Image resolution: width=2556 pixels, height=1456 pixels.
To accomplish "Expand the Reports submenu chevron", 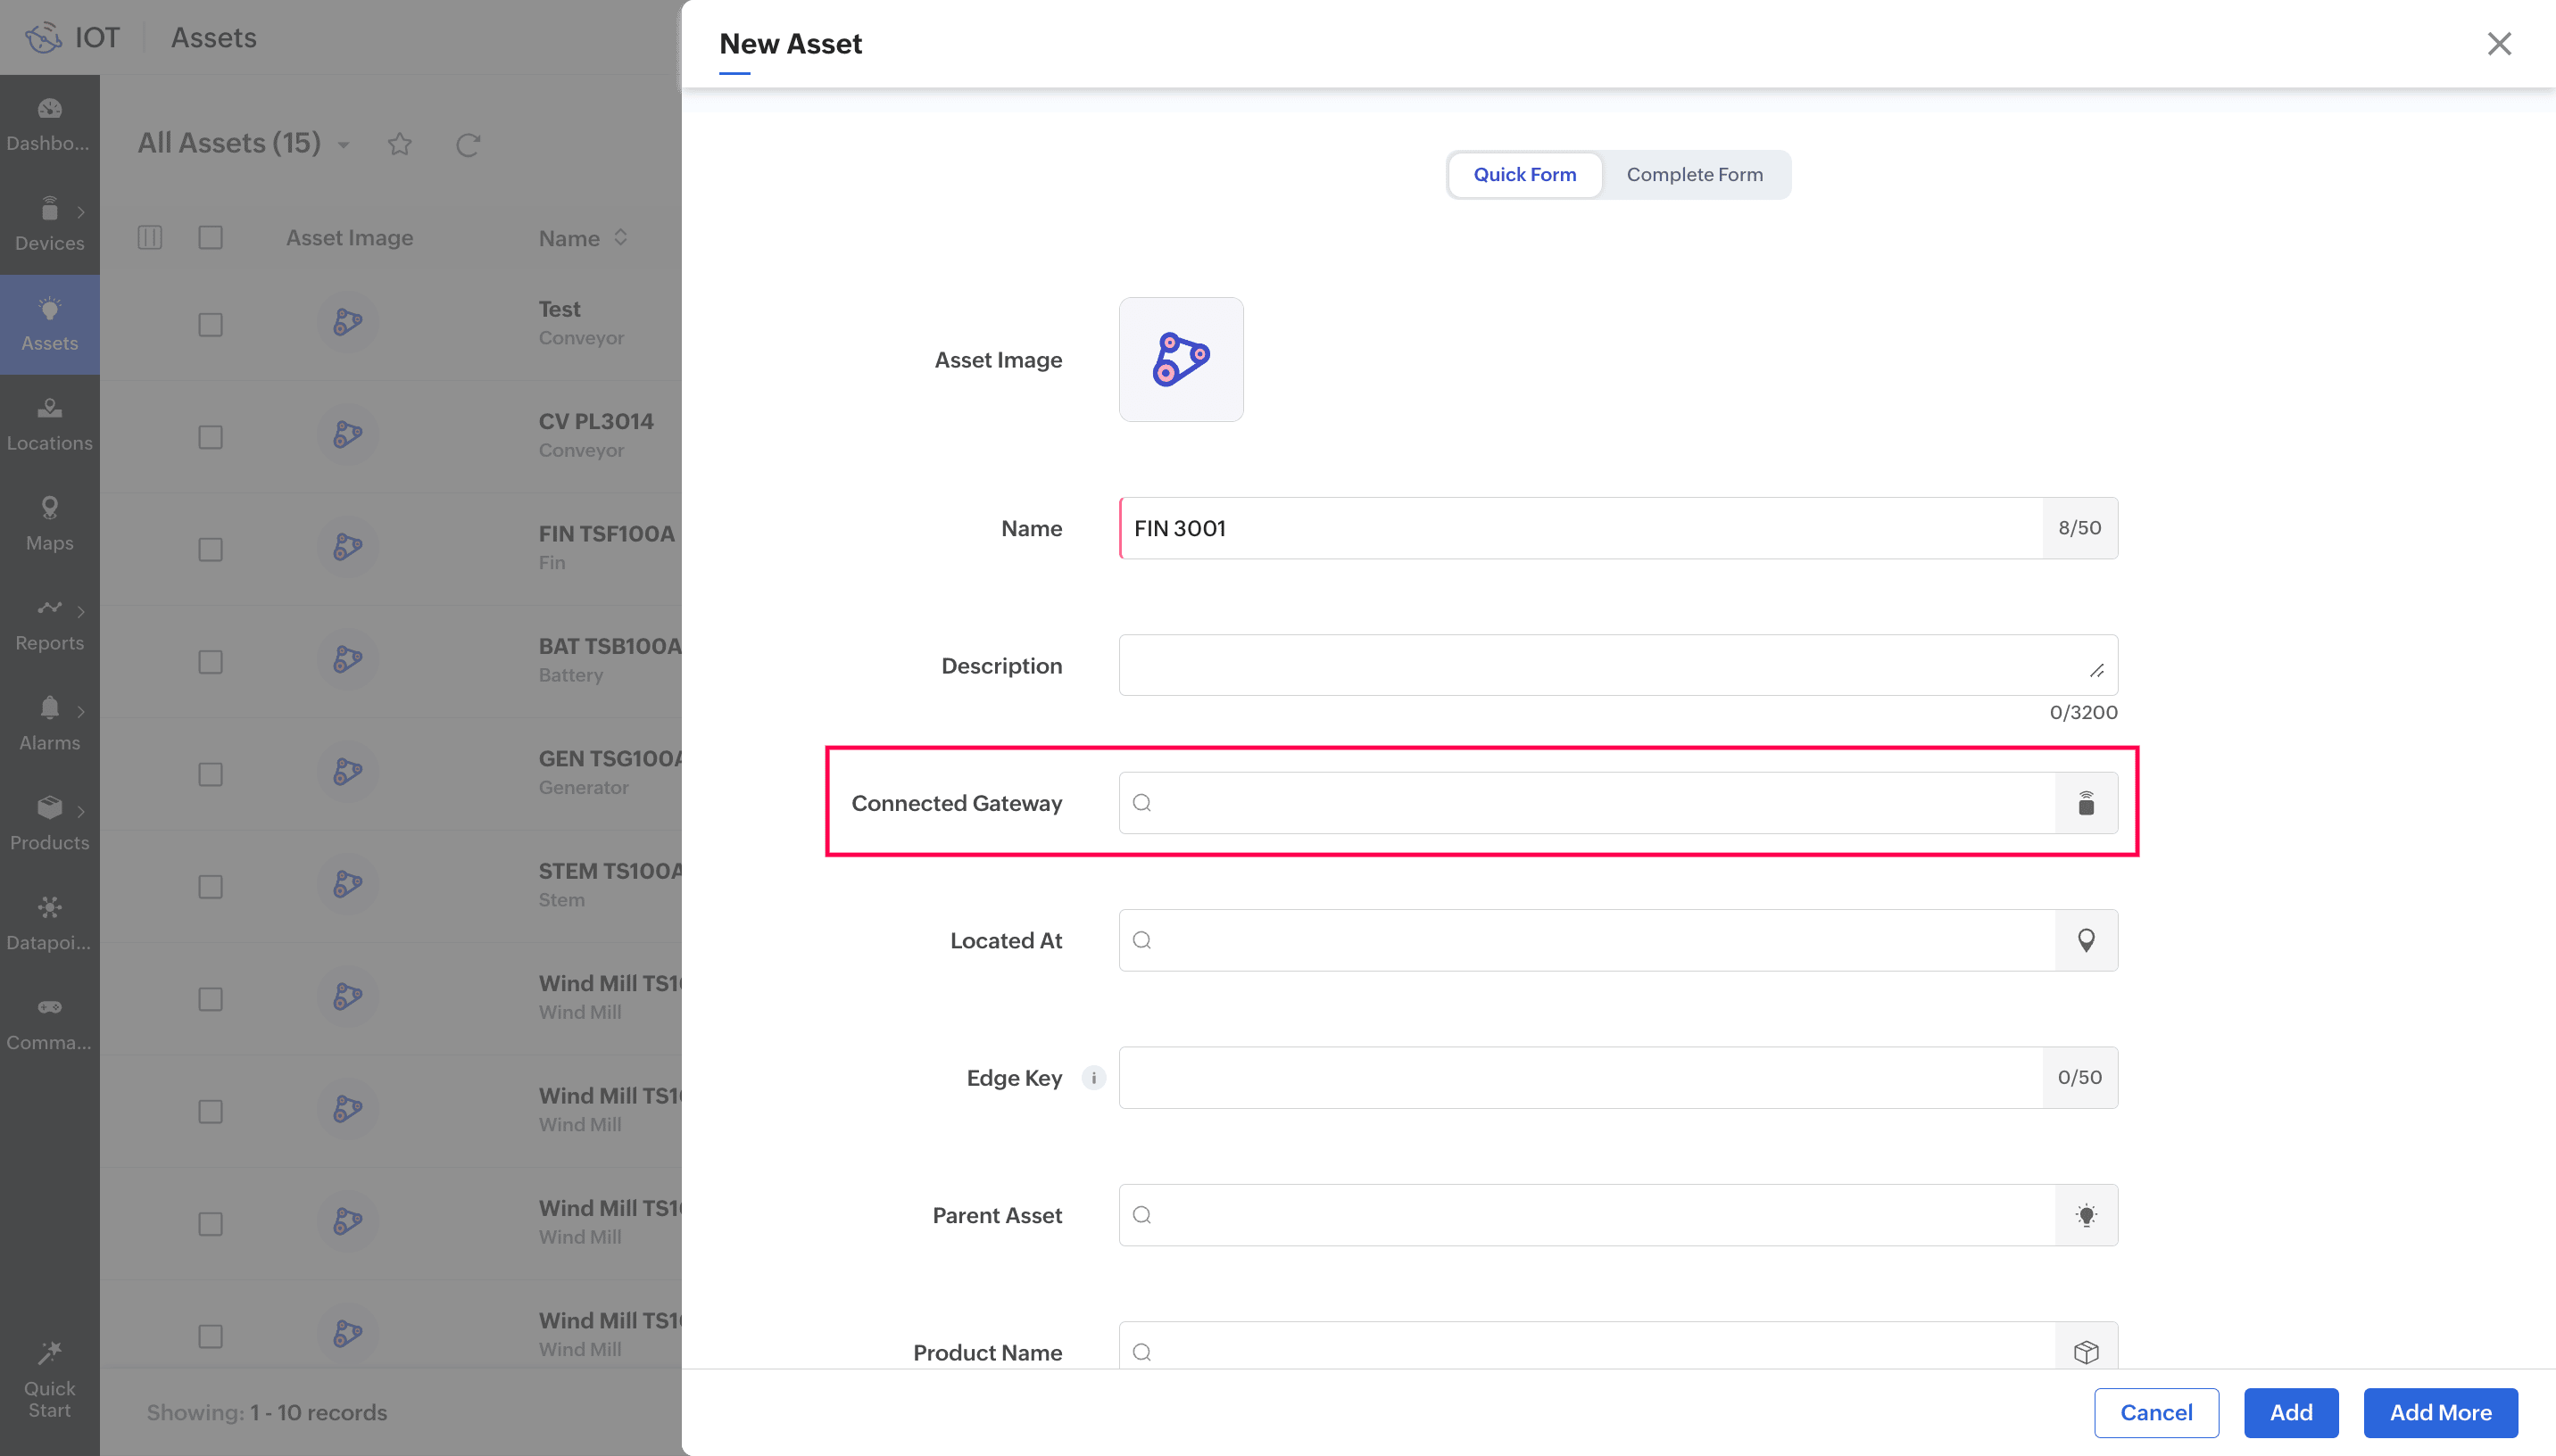I will coord(81,611).
